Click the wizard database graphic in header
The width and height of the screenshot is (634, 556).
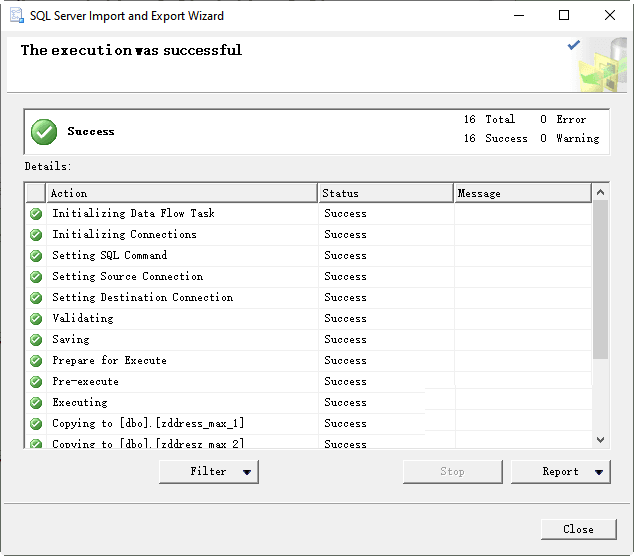coord(598,66)
